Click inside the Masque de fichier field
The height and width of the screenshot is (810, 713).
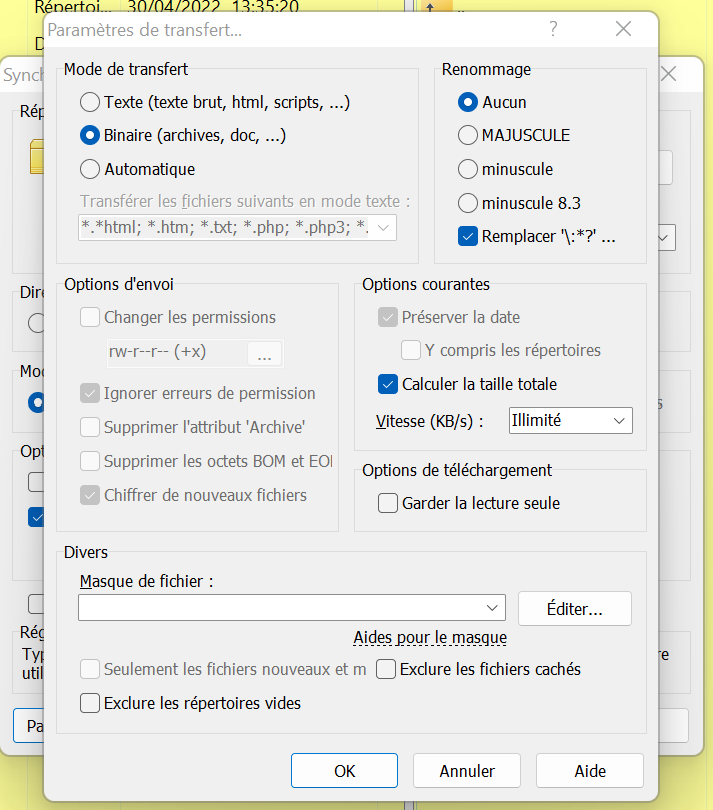[x=280, y=608]
